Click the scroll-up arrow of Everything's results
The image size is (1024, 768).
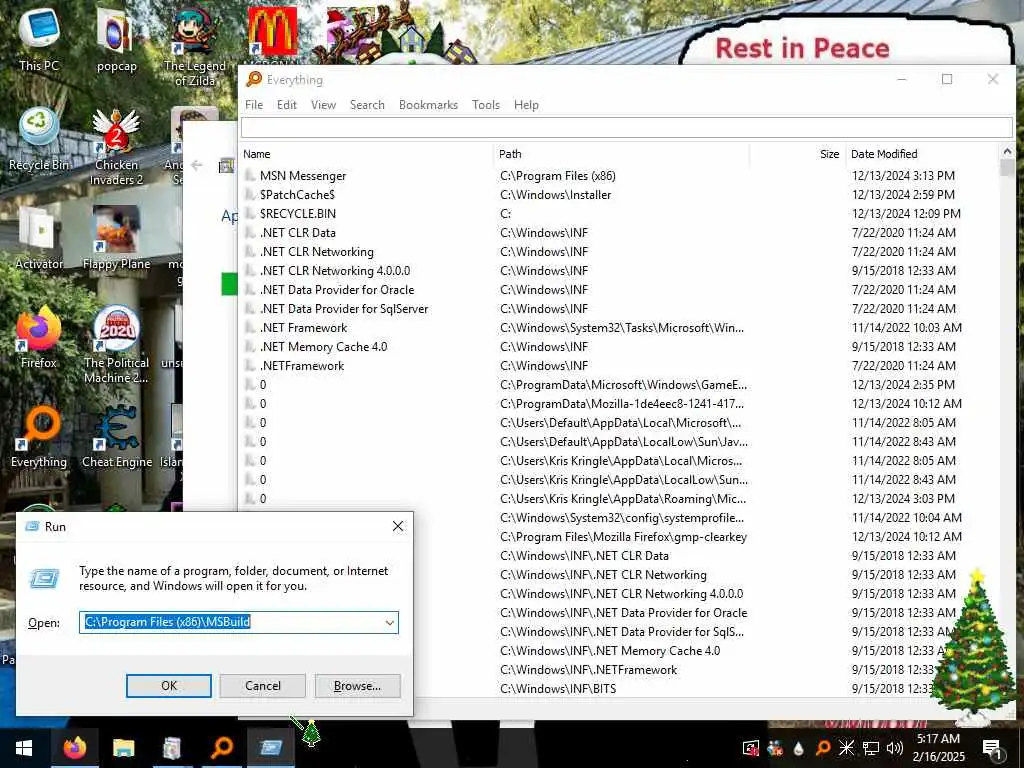tap(1007, 152)
